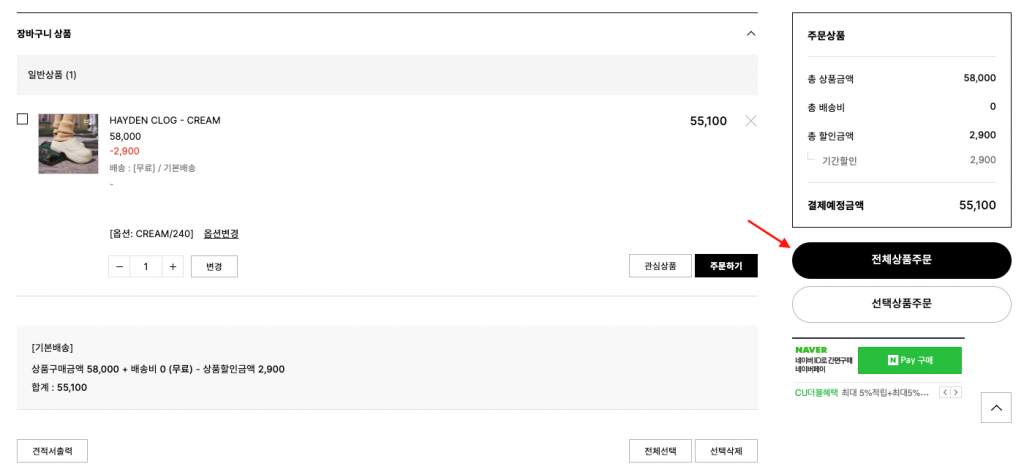This screenshot has height=475, width=1024.
Task: Click the quantity input field
Action: (x=146, y=266)
